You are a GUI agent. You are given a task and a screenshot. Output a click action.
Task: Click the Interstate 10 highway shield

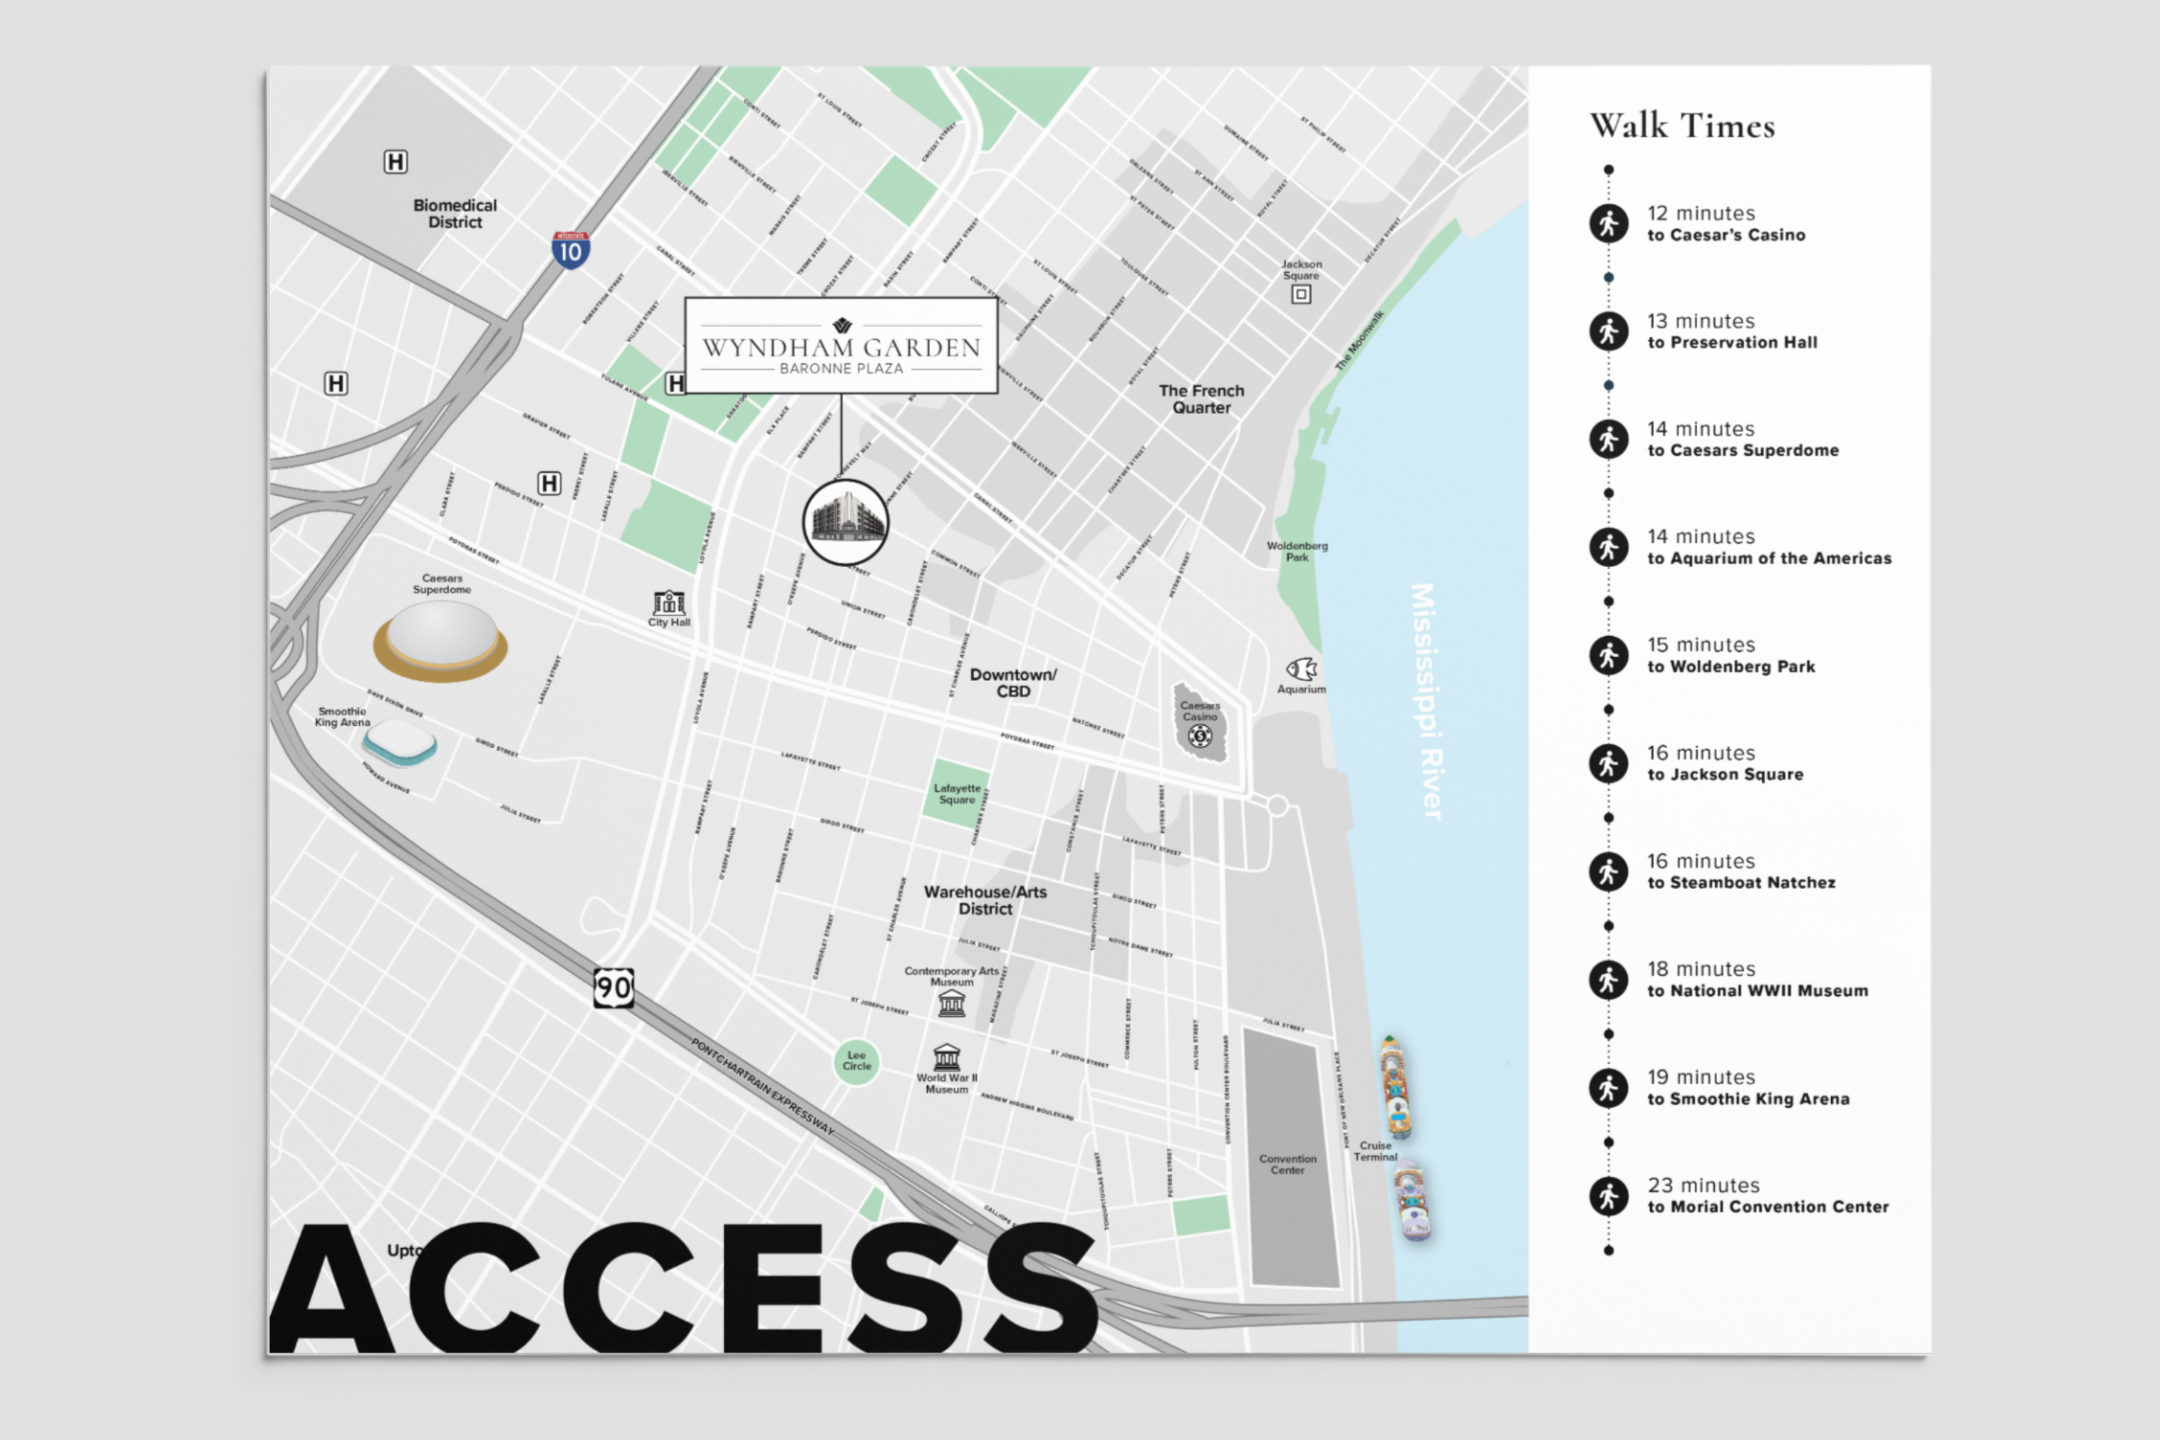[x=570, y=249]
